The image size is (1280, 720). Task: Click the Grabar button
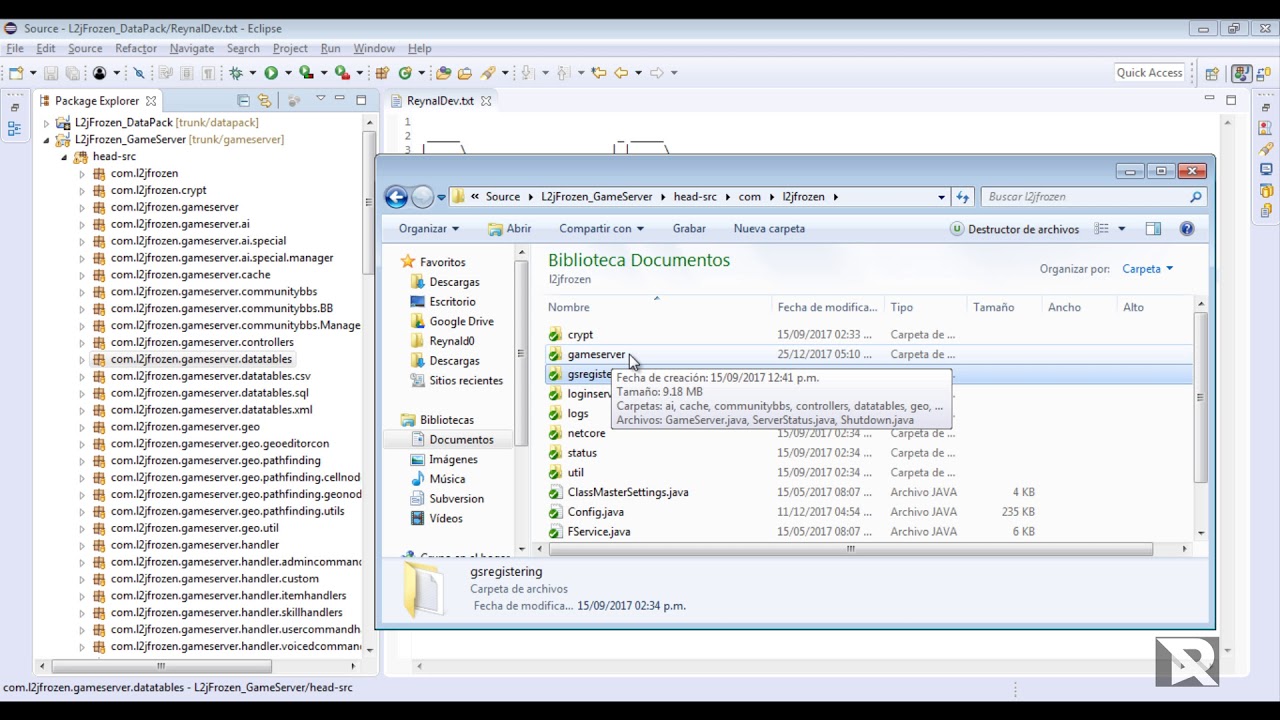point(689,229)
